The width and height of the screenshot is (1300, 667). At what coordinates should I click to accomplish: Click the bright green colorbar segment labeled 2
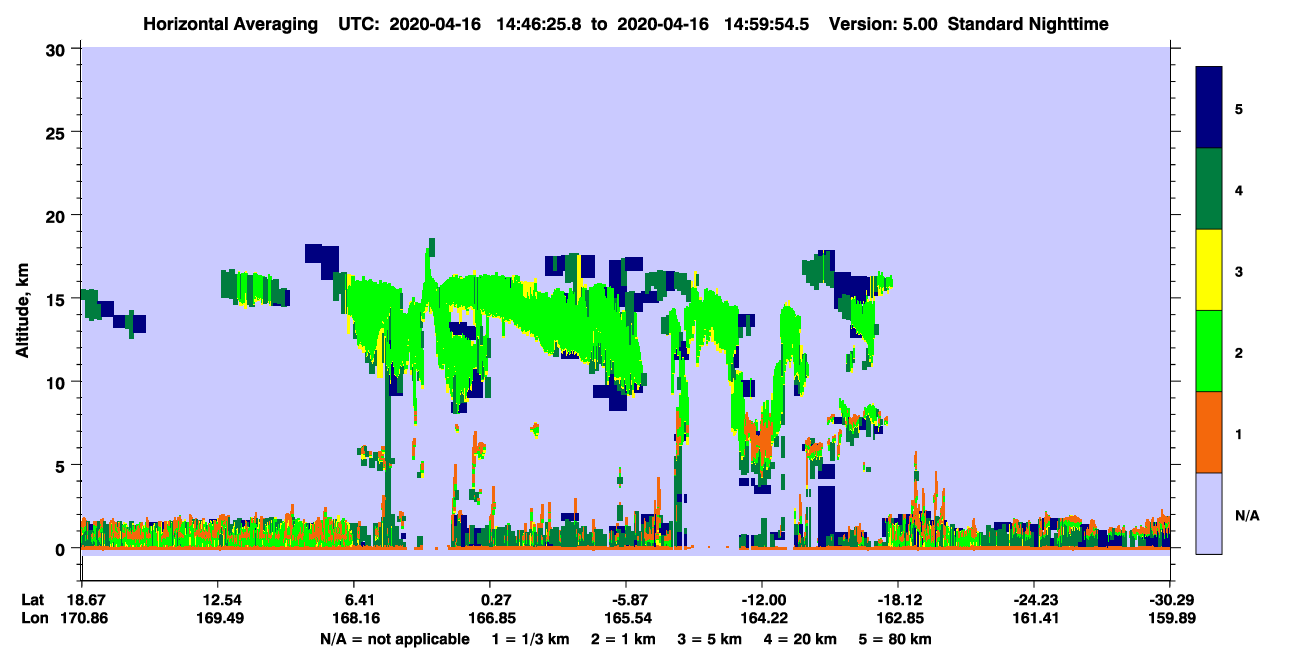tap(1209, 351)
